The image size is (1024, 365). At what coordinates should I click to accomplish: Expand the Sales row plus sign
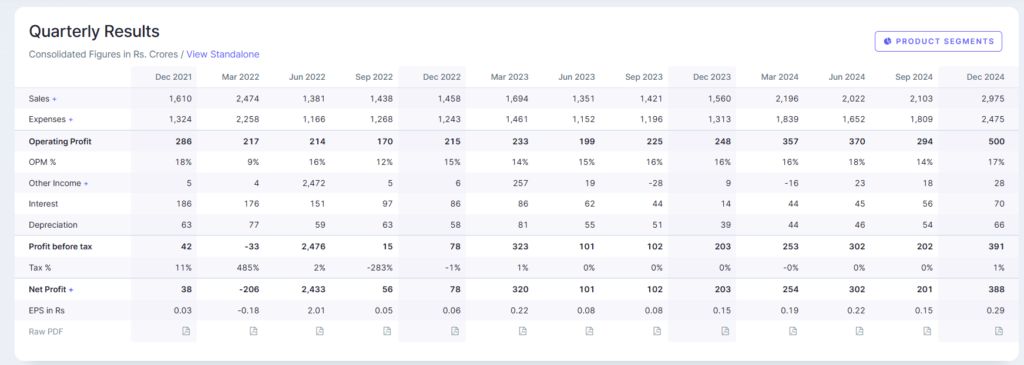[x=55, y=99]
